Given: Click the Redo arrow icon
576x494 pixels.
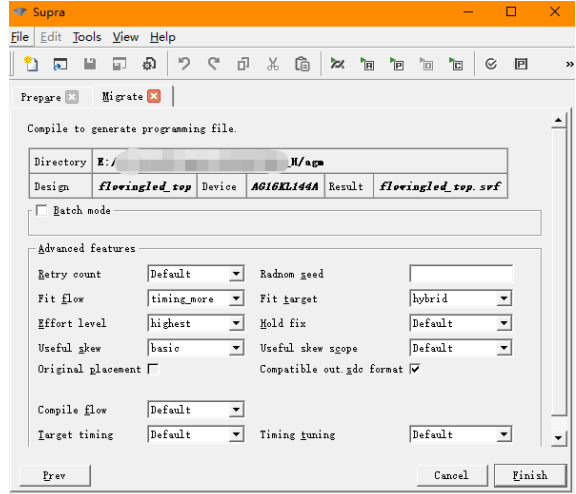Looking at the screenshot, I should pos(213,64).
